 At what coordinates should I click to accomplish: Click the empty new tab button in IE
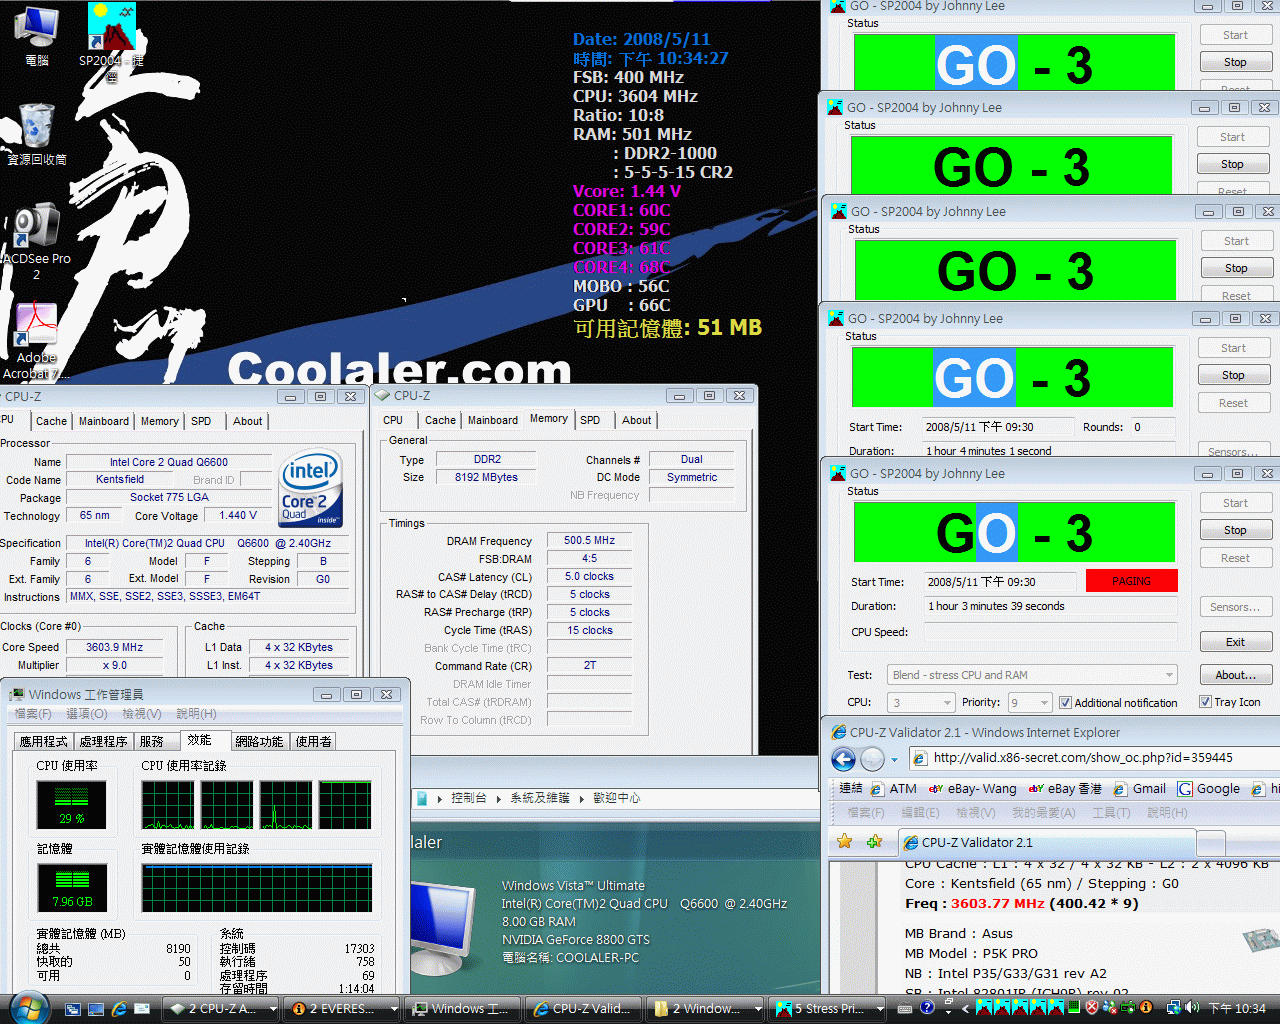click(x=1211, y=842)
